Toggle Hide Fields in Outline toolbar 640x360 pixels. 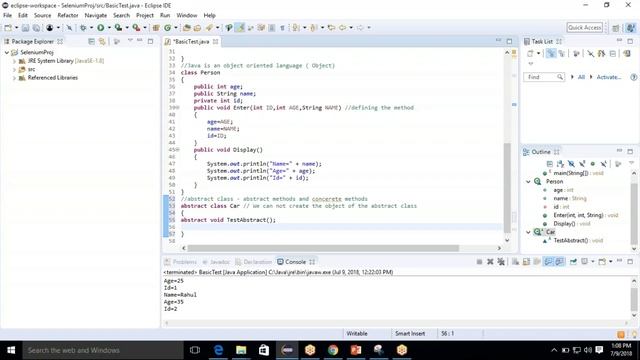(571, 164)
